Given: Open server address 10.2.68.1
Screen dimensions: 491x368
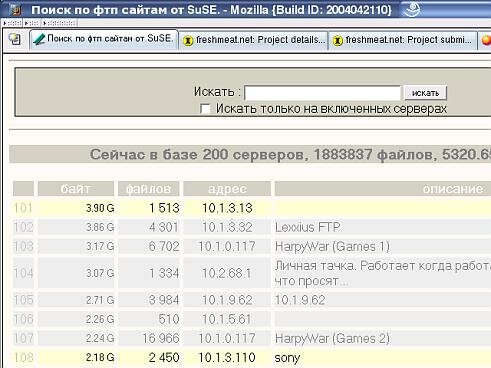Looking at the screenshot, I should pos(227,273).
